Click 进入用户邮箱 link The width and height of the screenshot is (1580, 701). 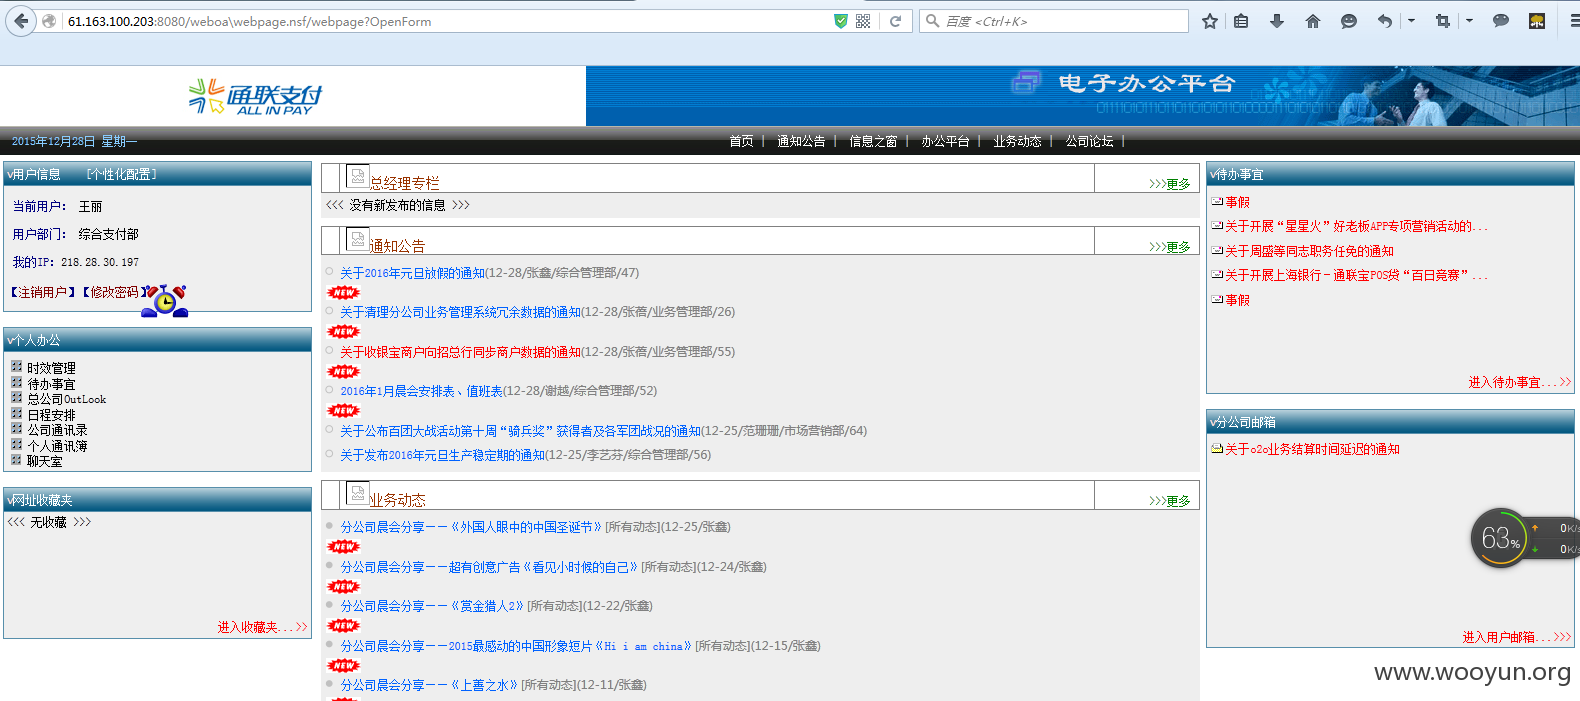(1516, 637)
